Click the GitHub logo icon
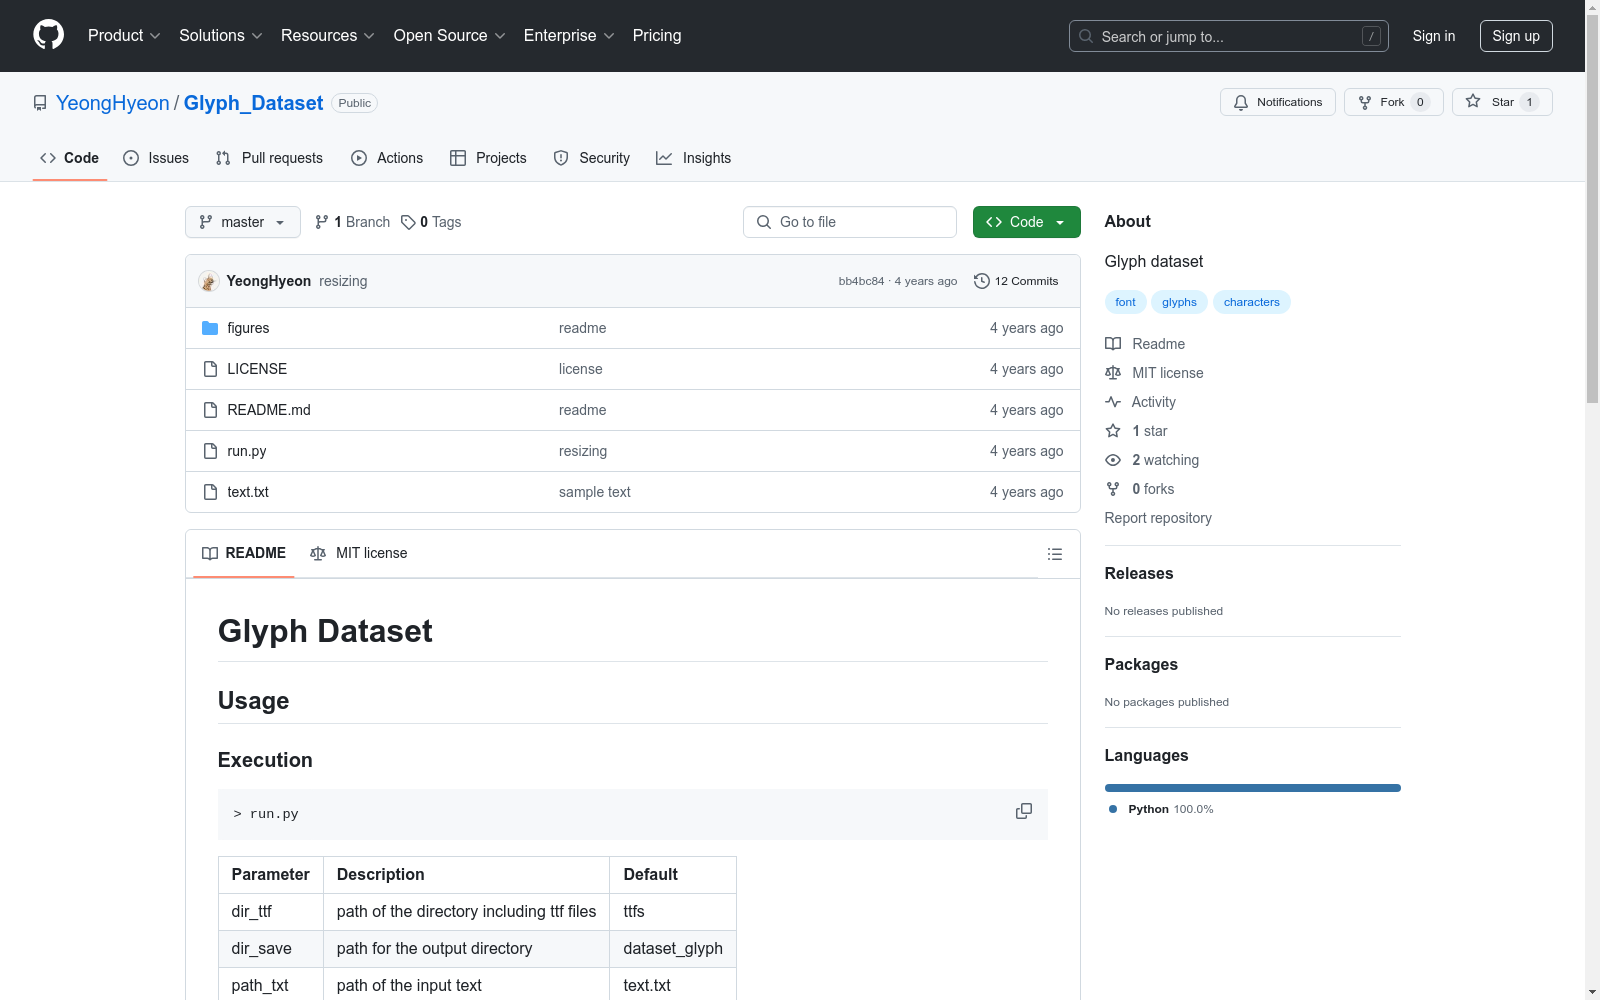Viewport: 1600px width, 1000px height. [48, 35]
